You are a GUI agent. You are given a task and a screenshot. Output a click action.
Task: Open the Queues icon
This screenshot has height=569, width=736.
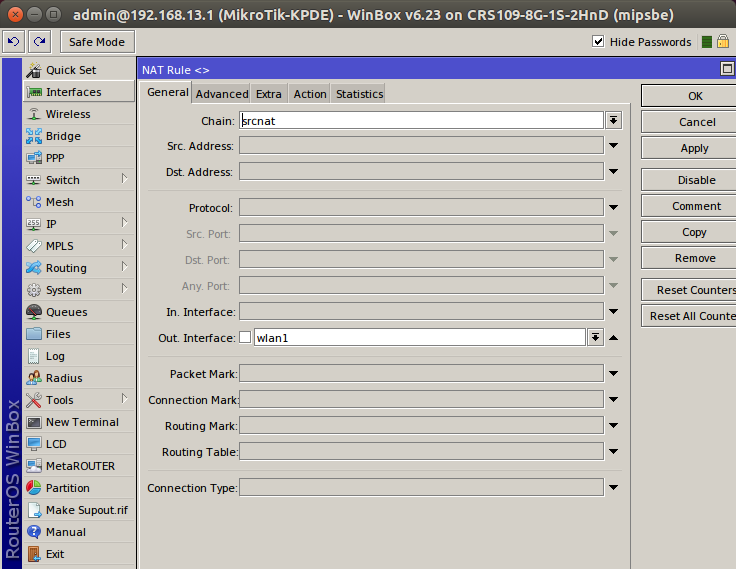click(34, 312)
